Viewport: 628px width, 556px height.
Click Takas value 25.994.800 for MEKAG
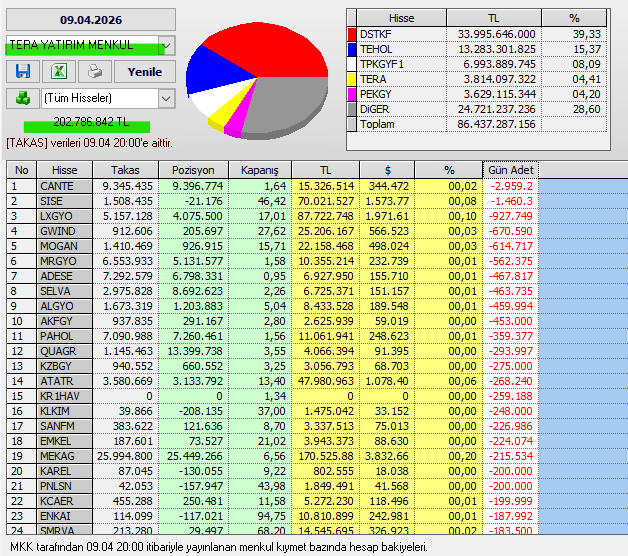coord(125,456)
